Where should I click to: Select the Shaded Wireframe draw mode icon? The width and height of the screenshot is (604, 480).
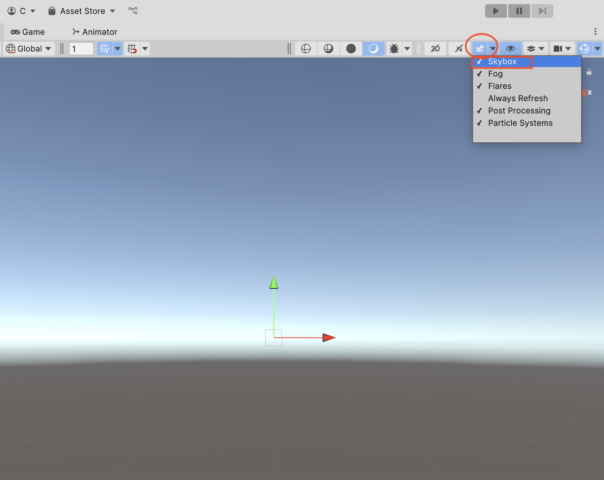click(328, 49)
